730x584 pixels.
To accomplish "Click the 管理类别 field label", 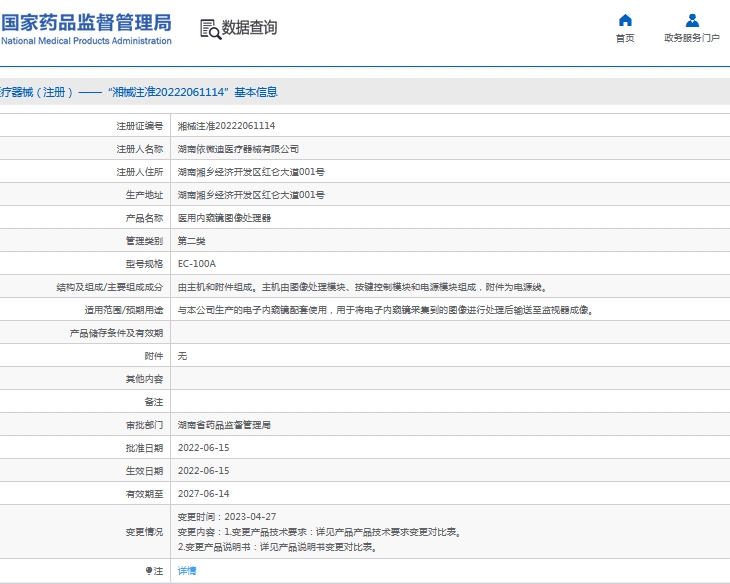I will (x=144, y=241).
